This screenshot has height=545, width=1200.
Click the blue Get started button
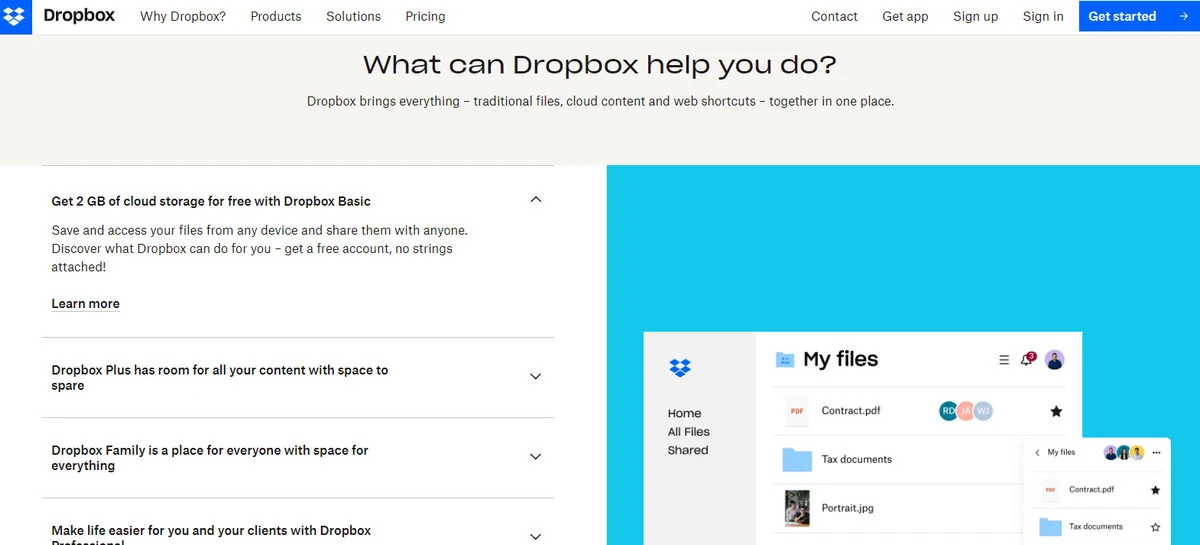pyautogui.click(x=1139, y=16)
